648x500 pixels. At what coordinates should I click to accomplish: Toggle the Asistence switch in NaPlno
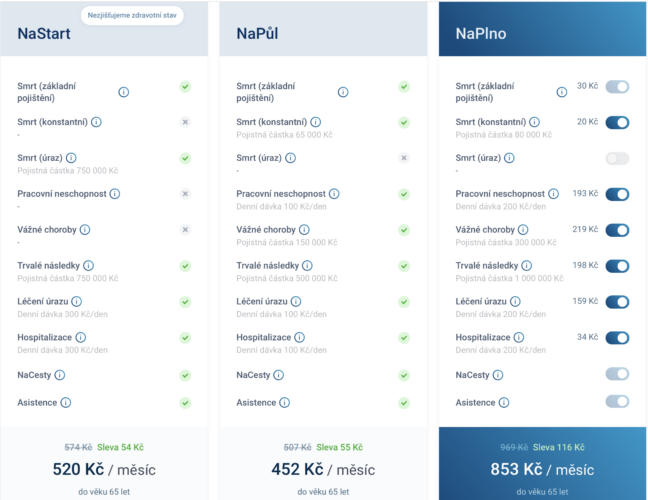(617, 401)
